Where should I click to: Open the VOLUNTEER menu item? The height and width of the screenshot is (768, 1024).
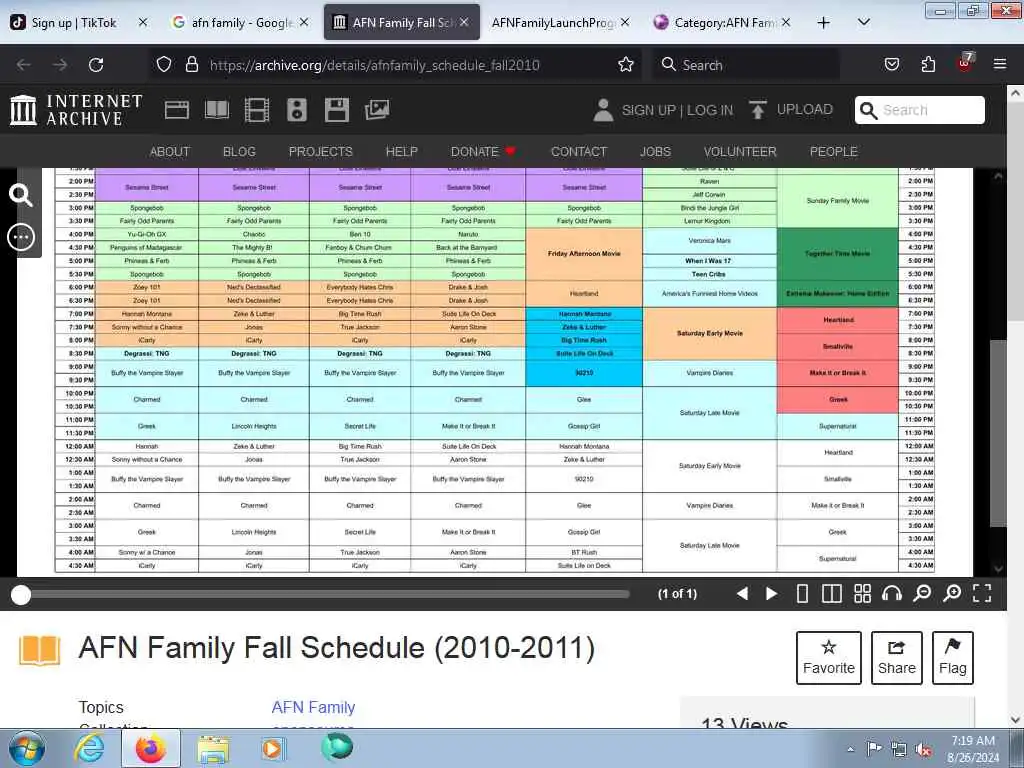tap(740, 152)
